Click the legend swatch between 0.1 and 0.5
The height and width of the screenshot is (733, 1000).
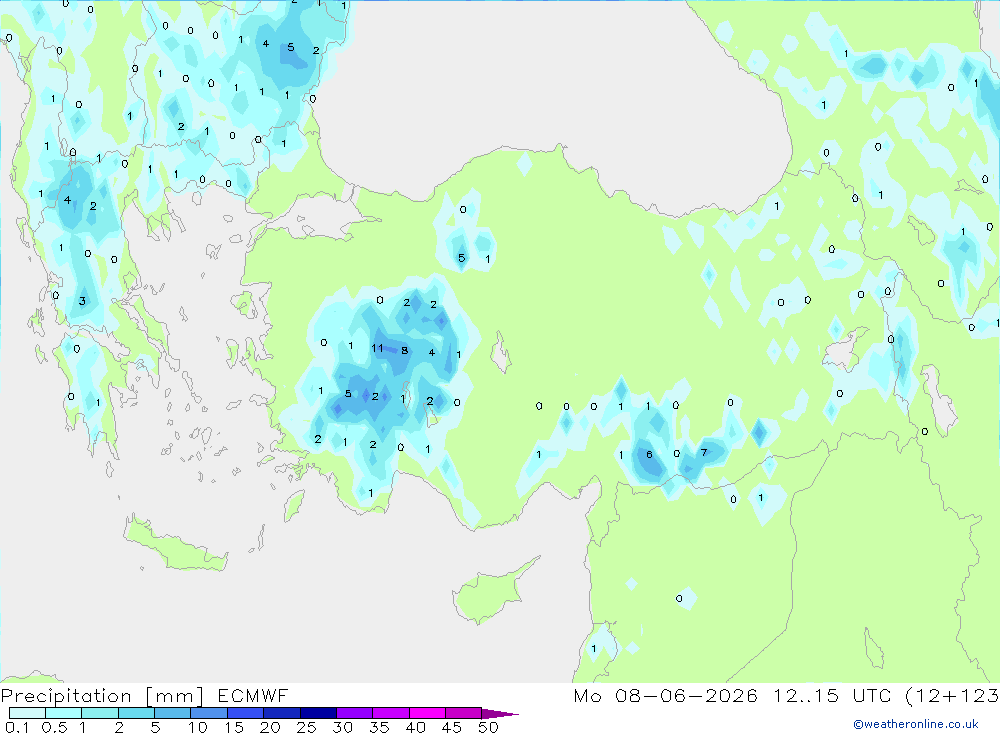click(x=27, y=713)
